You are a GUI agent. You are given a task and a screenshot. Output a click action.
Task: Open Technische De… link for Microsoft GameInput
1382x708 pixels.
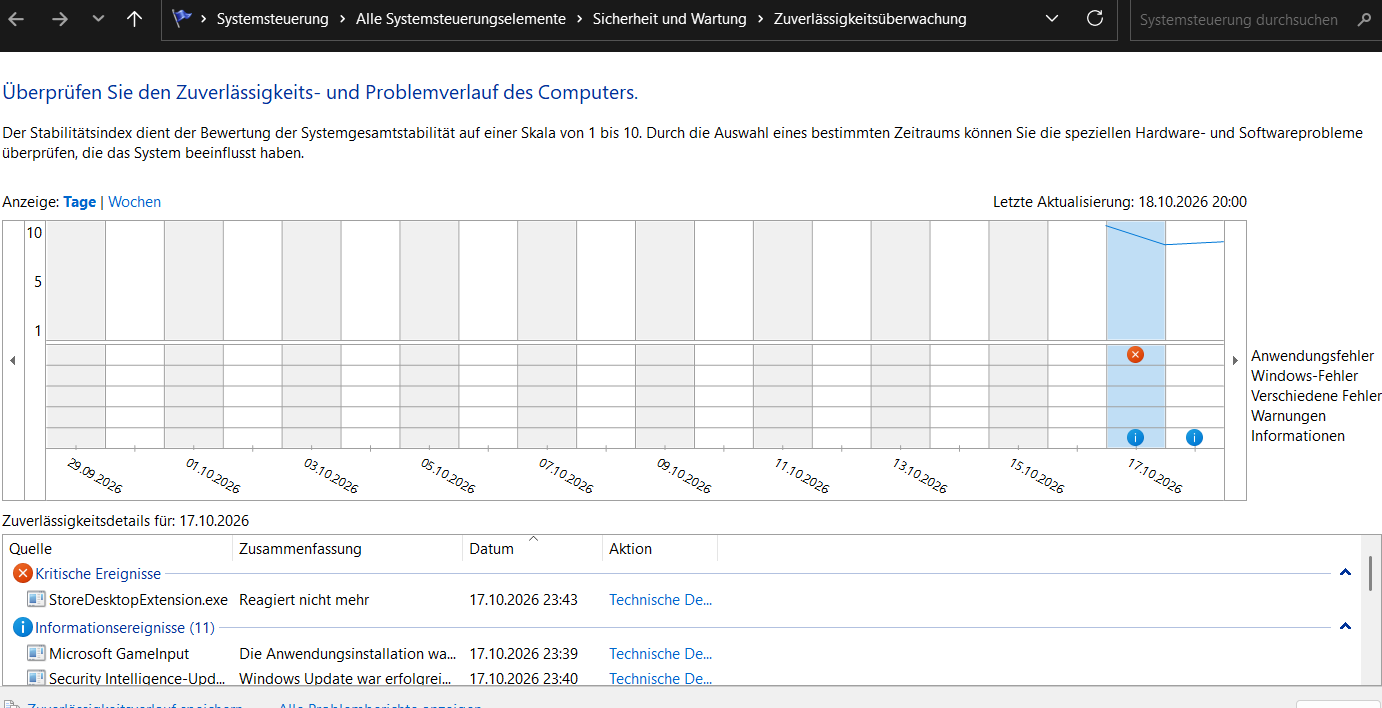pos(661,654)
